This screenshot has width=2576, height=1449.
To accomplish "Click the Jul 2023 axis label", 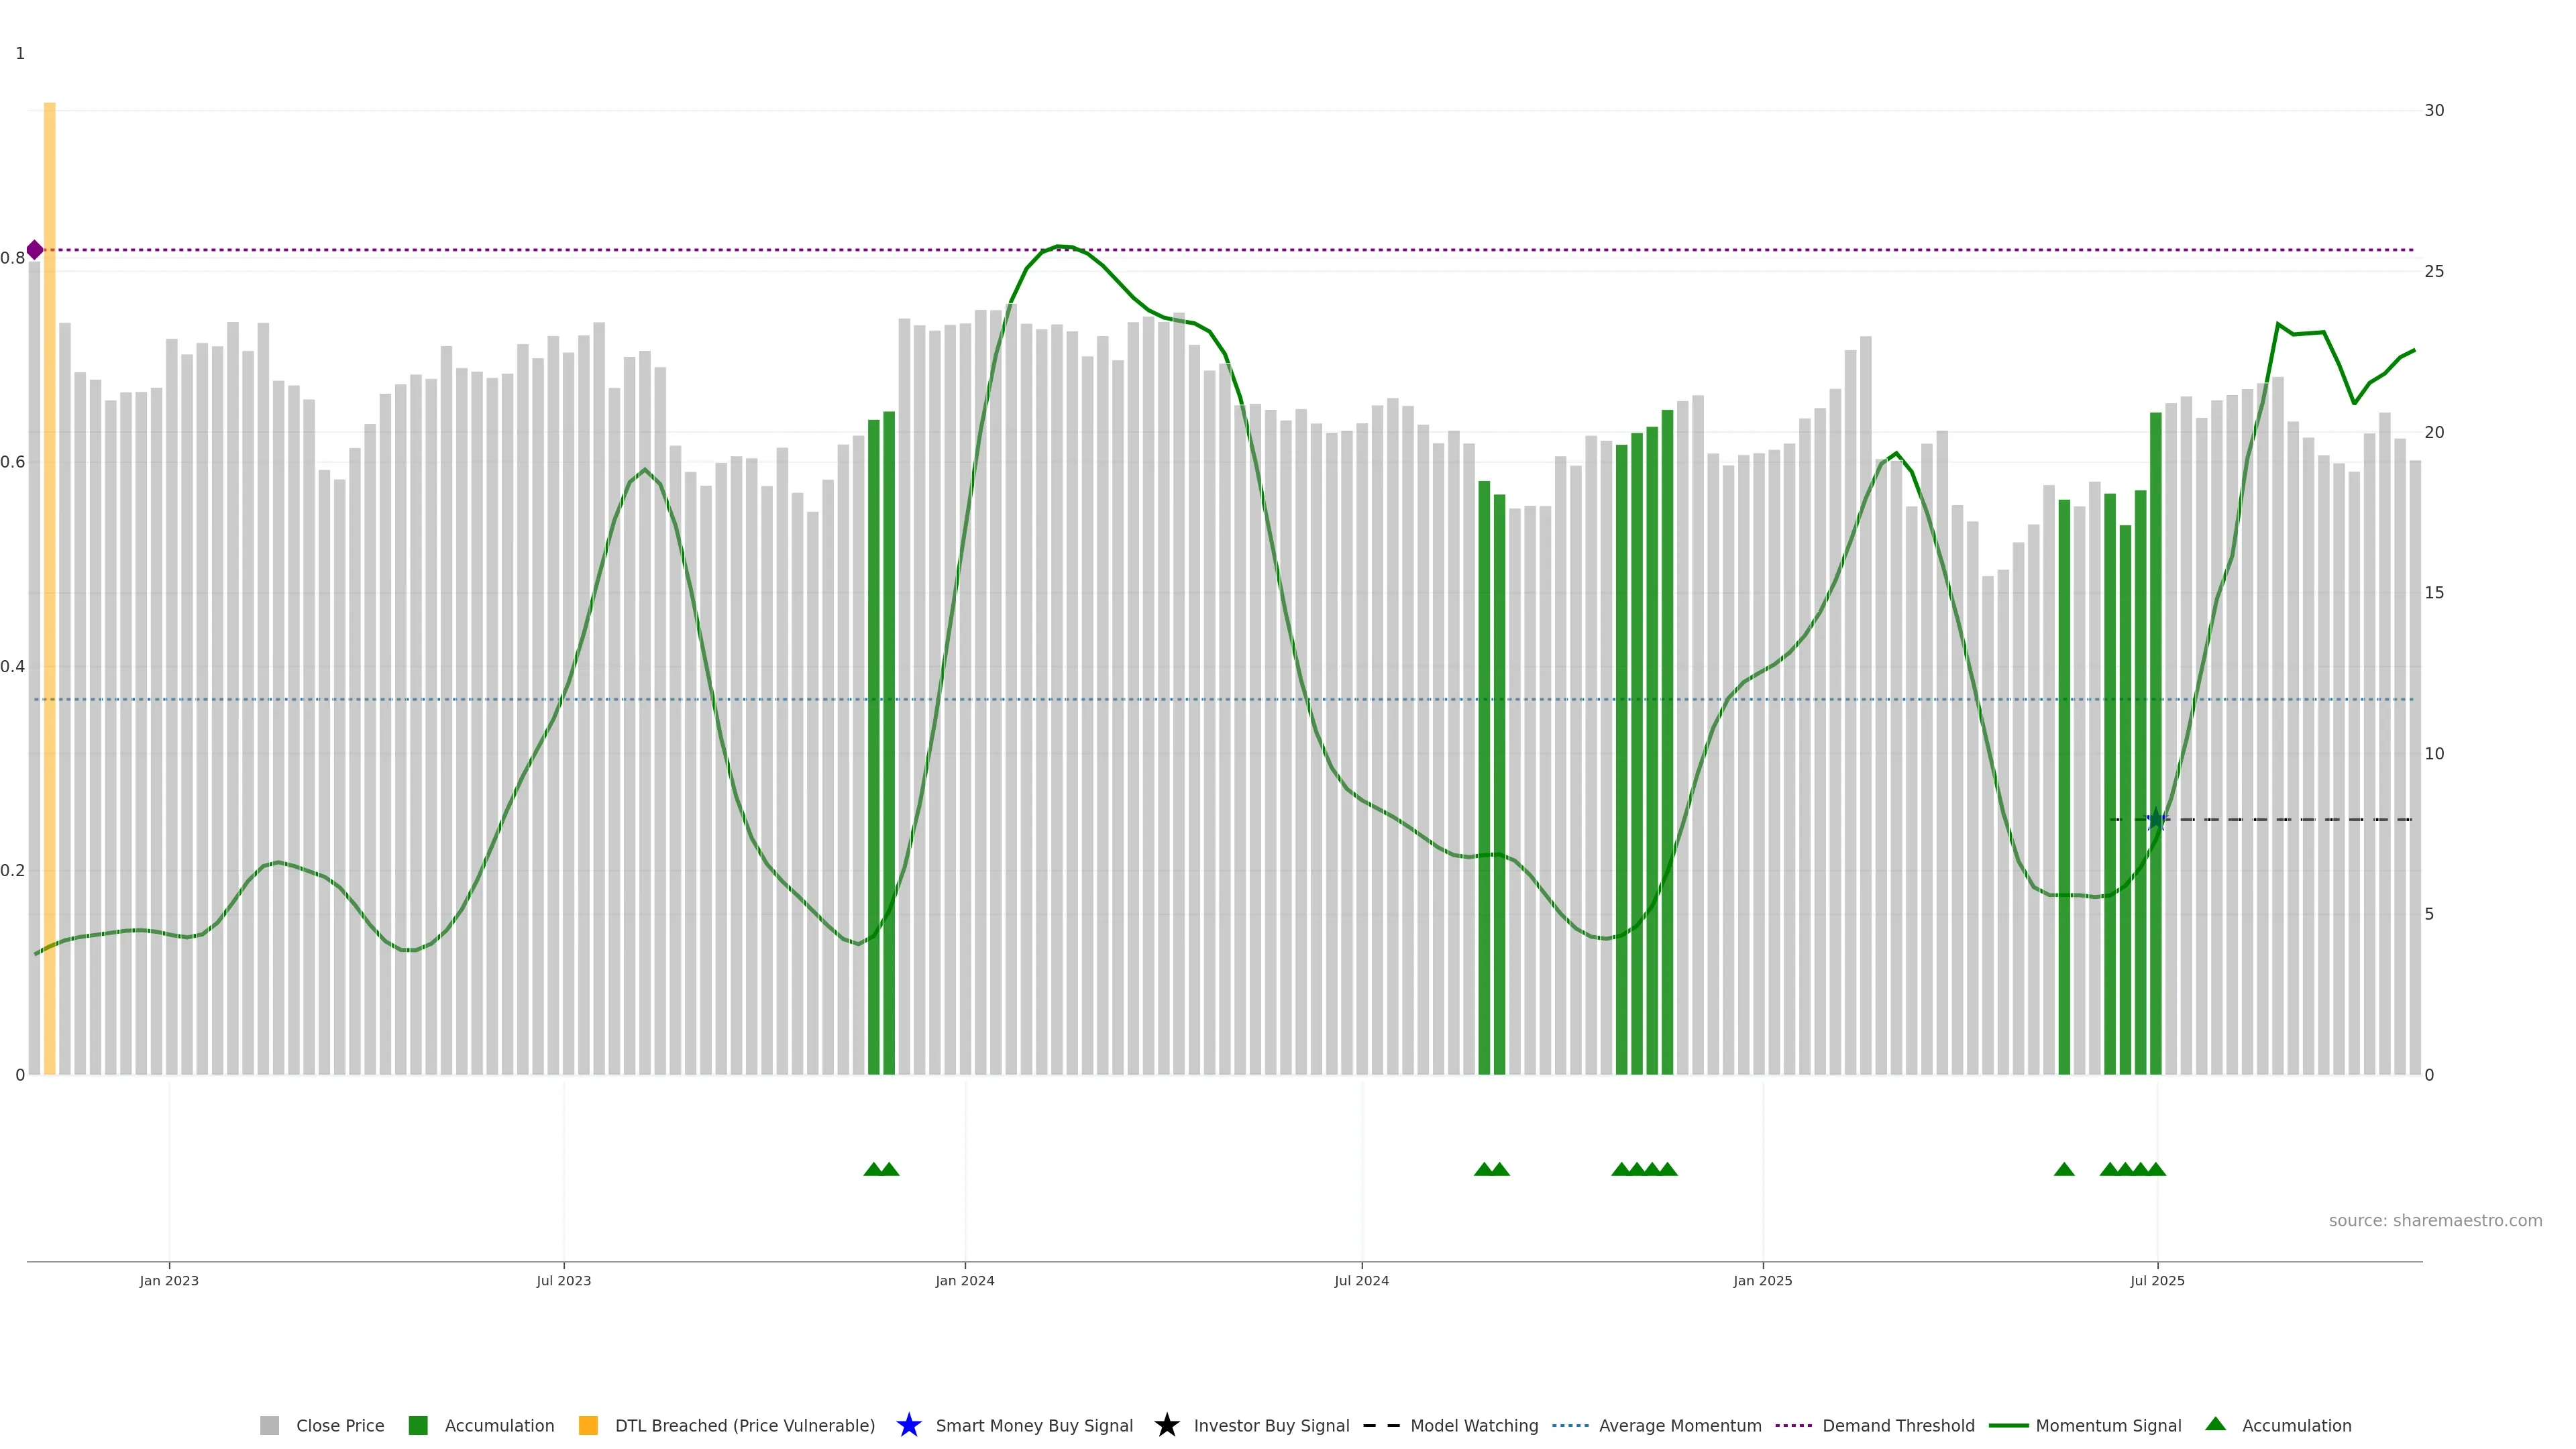I will (x=563, y=1280).
